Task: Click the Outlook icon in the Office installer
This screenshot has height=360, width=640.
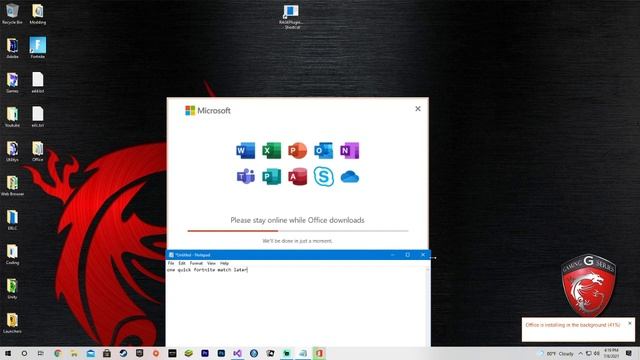Action: coord(323,151)
